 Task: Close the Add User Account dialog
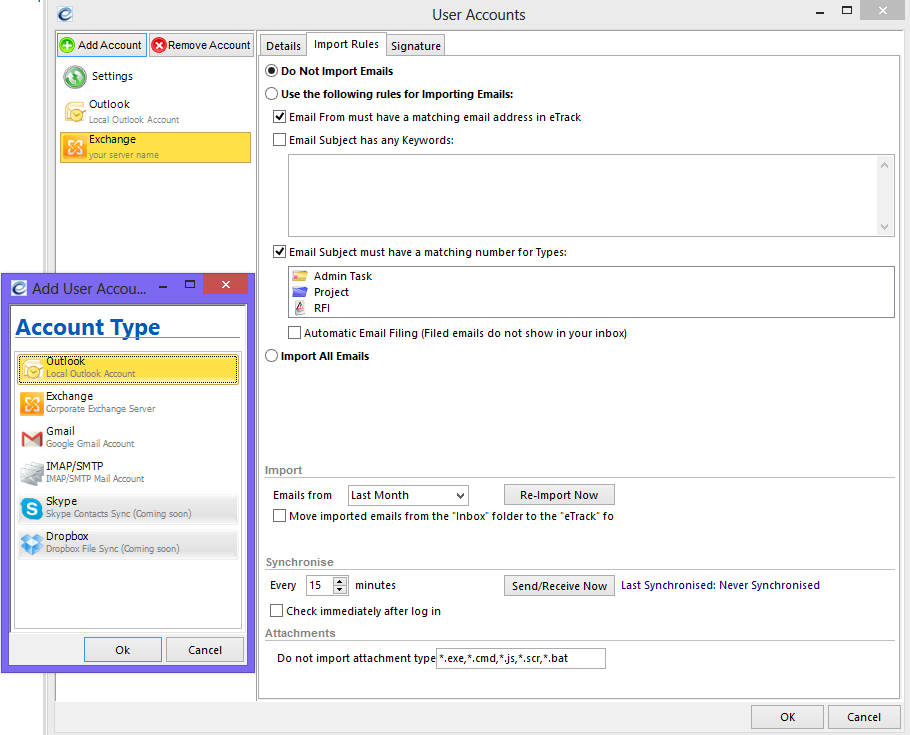[x=226, y=284]
